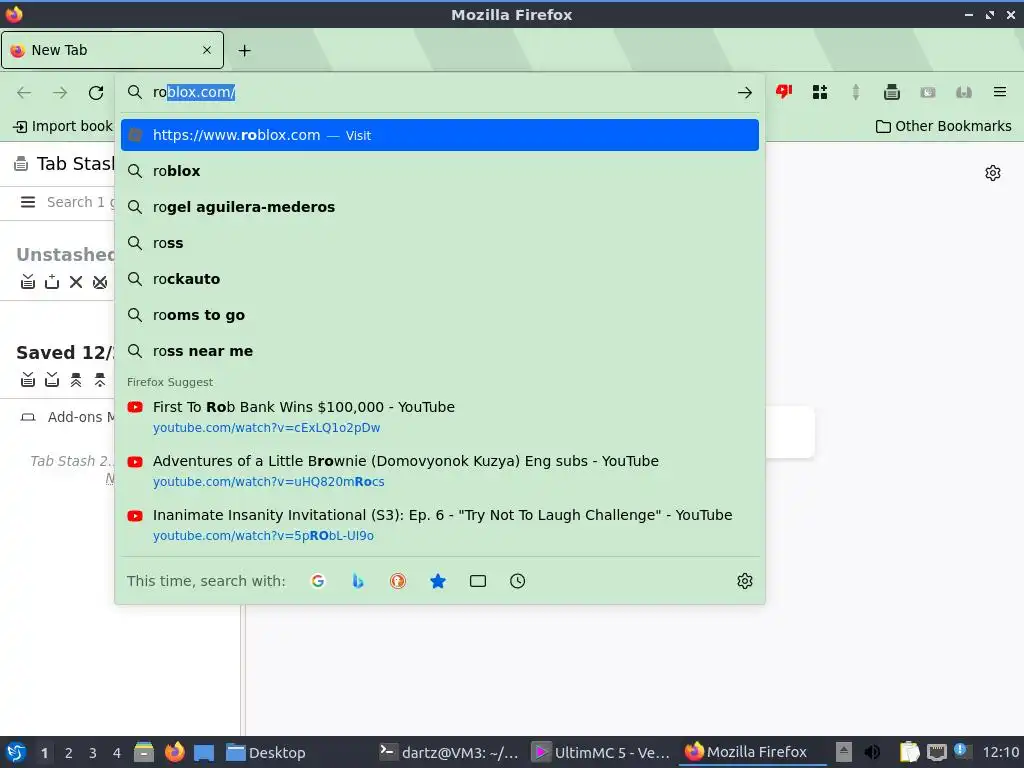This screenshot has height=768, width=1024.
Task: Click the grayed vertical arrows toolbar icon
Action: pos(856,92)
